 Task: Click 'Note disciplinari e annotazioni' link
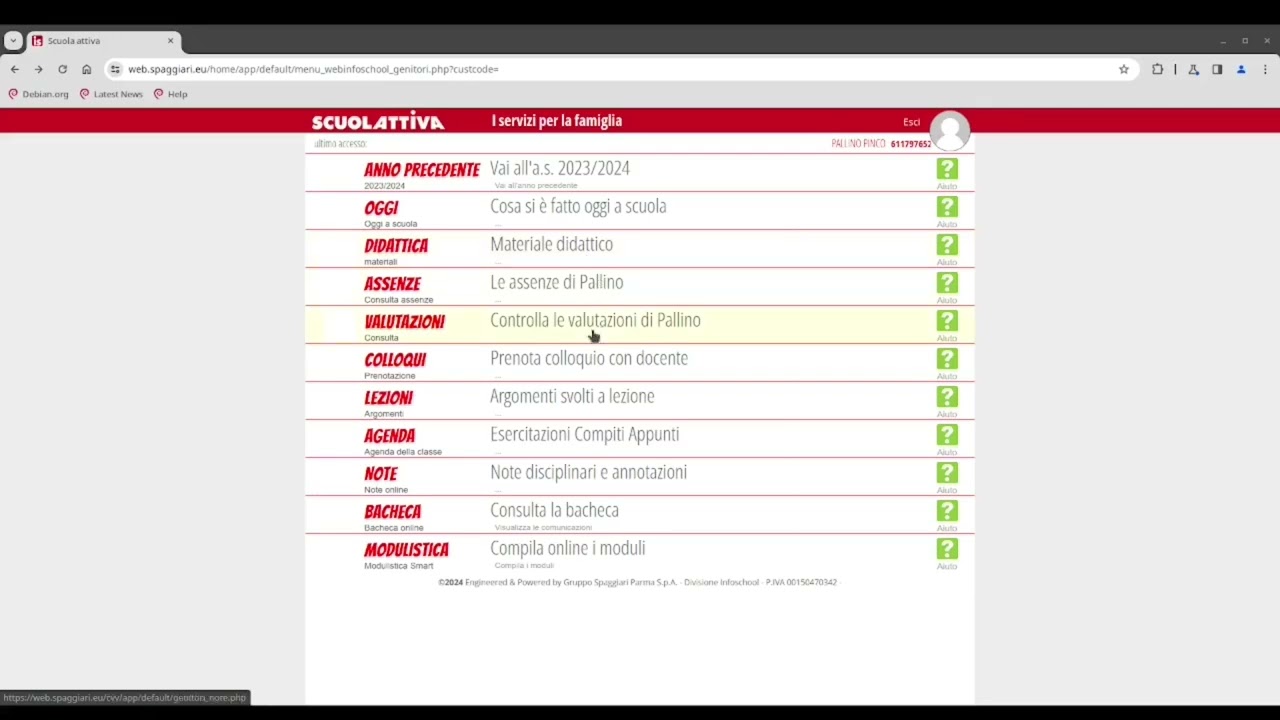(588, 472)
